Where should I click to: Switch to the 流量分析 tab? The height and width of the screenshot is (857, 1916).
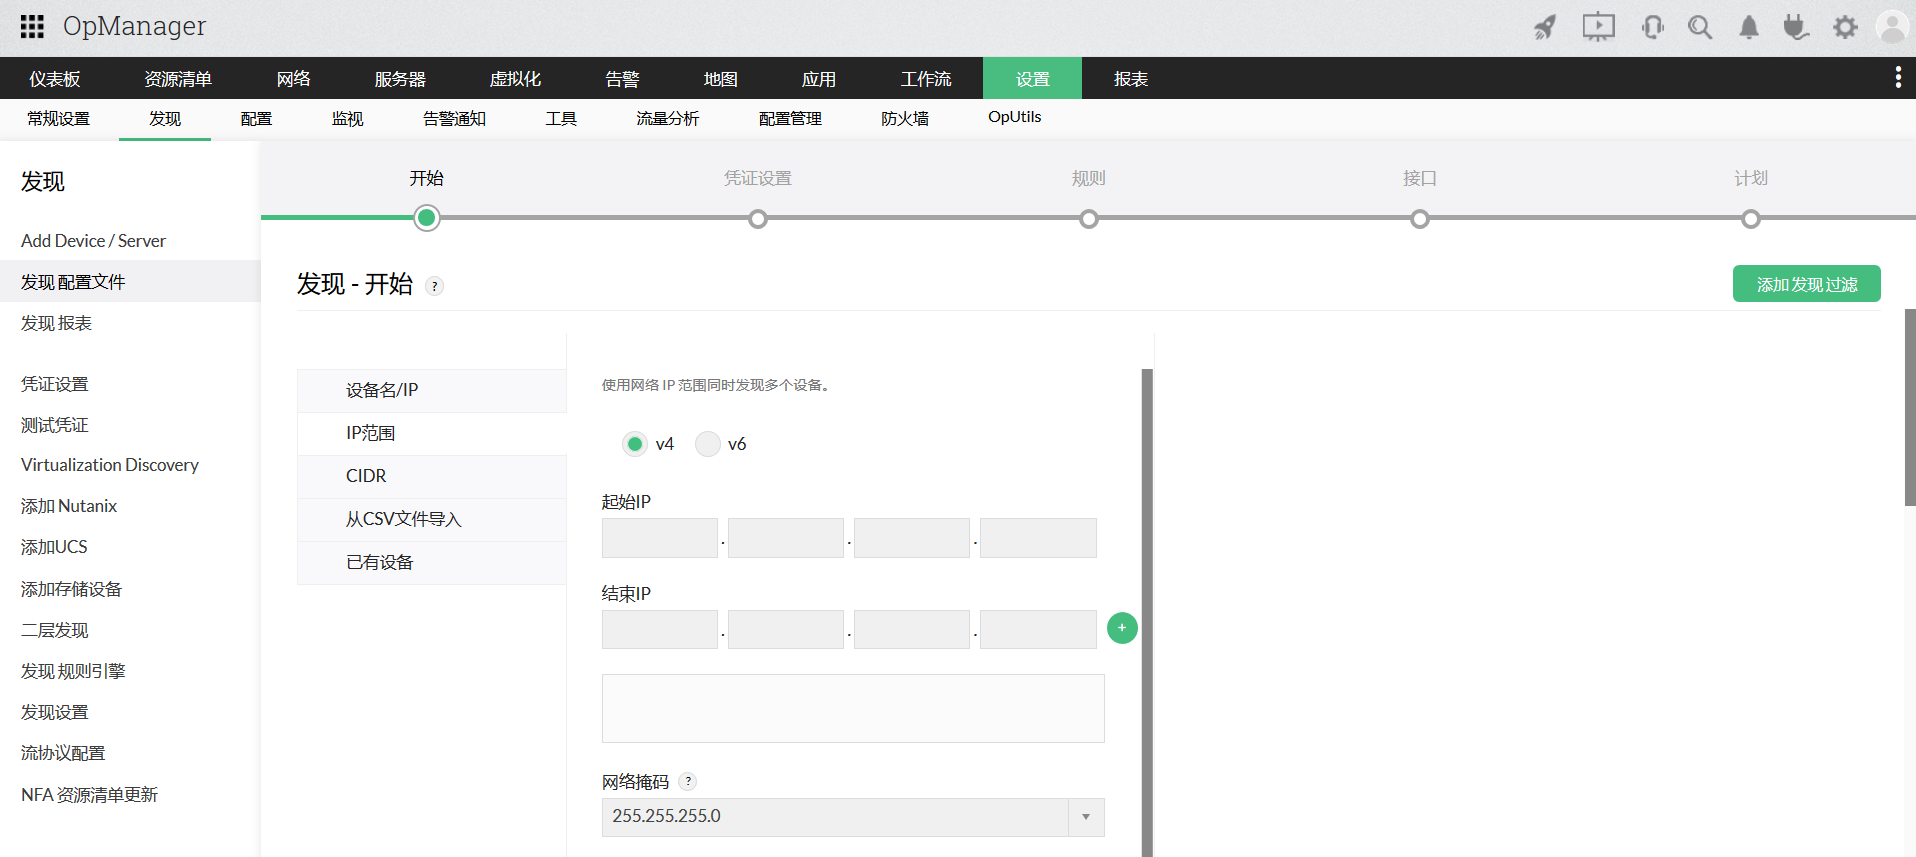pos(667,119)
